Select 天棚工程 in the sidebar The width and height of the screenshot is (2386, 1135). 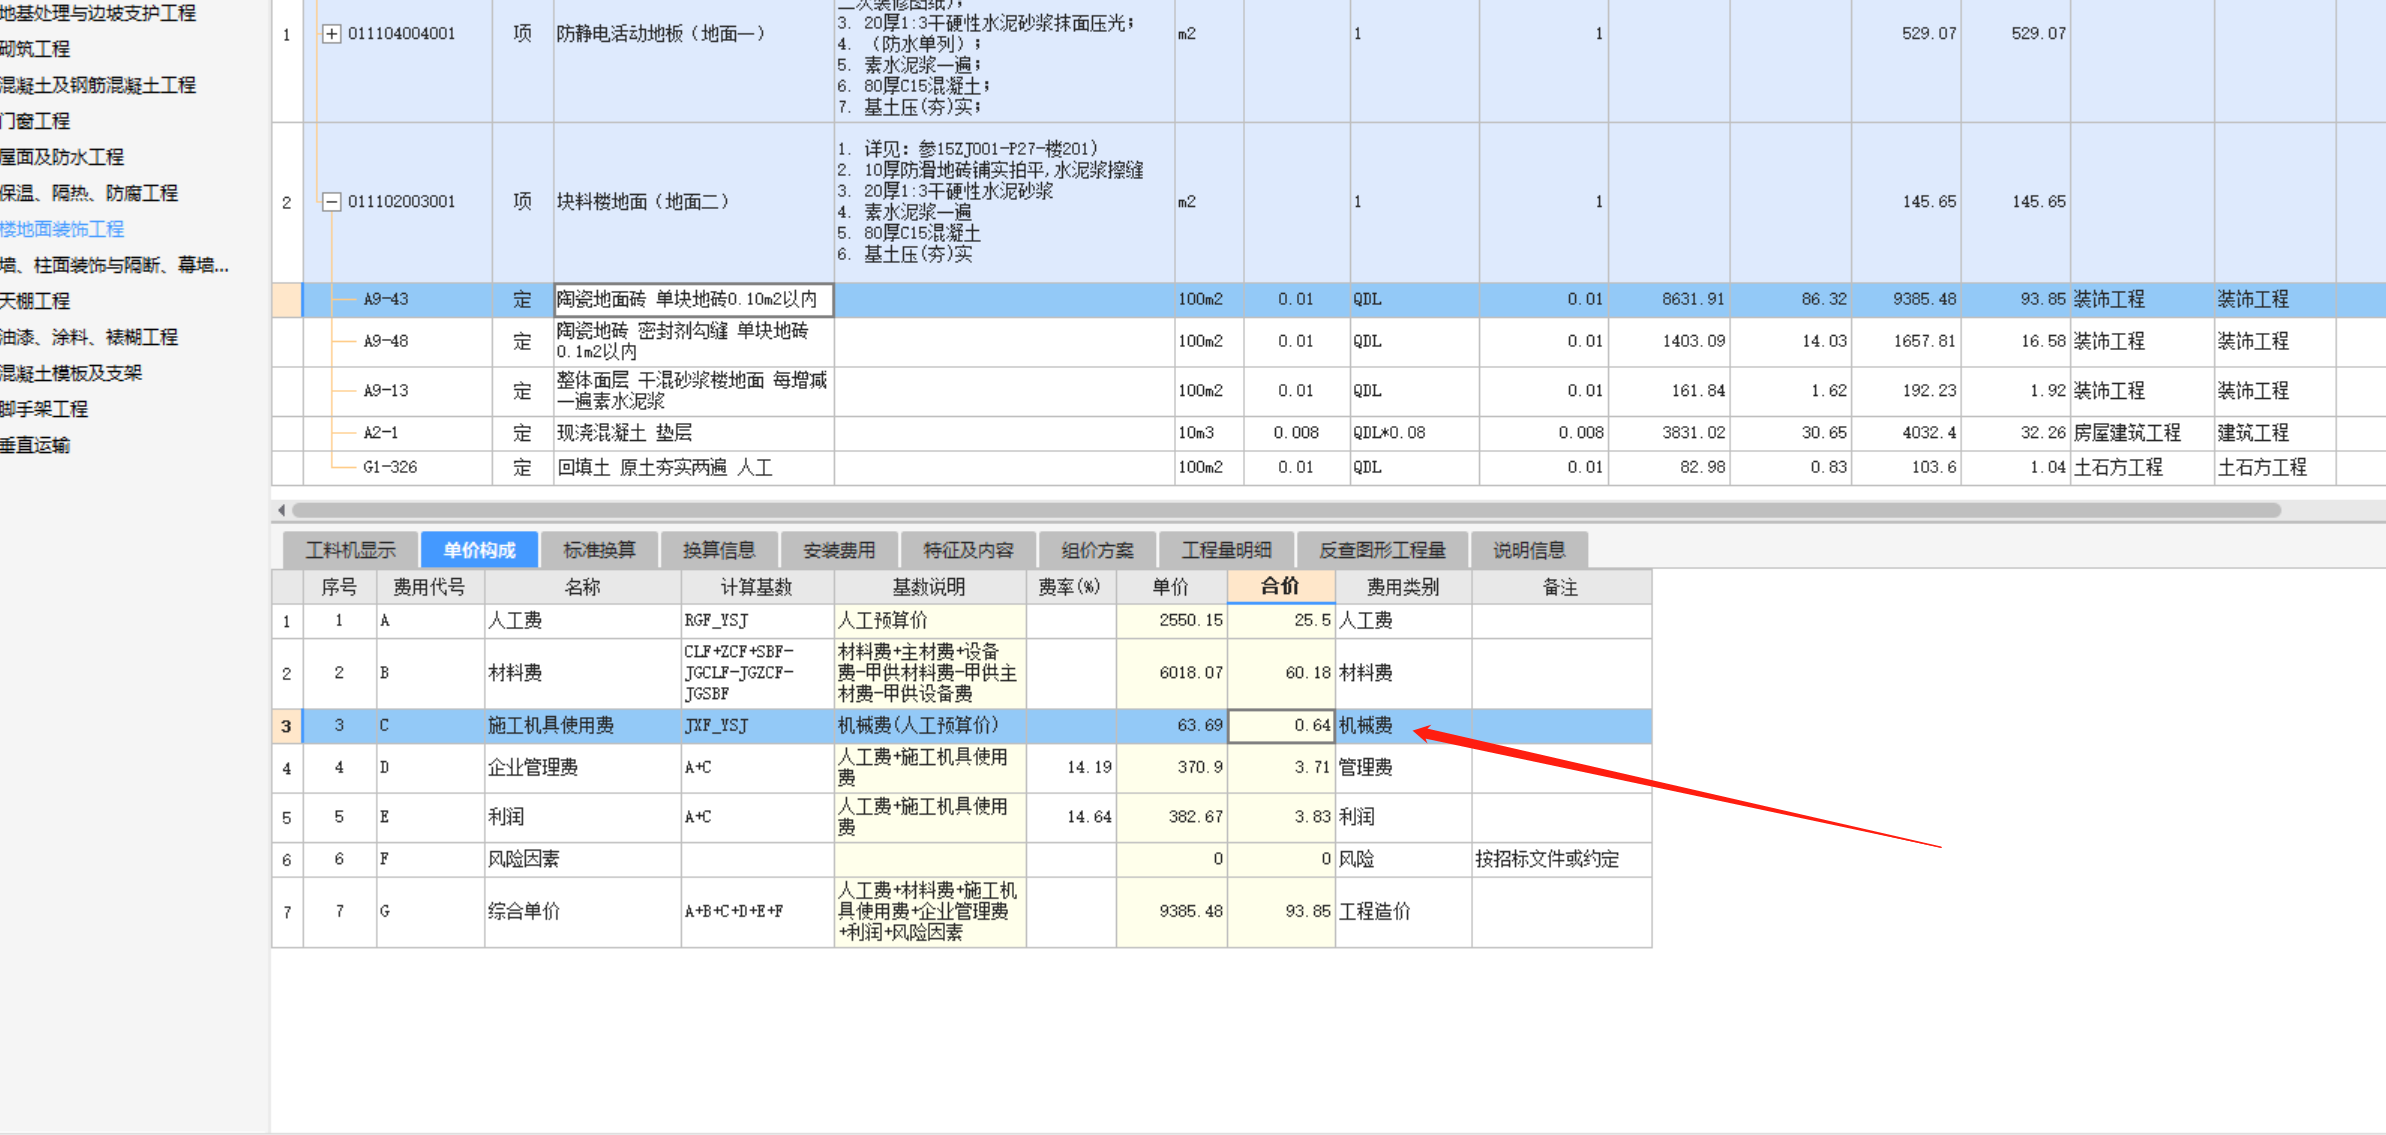(36, 301)
